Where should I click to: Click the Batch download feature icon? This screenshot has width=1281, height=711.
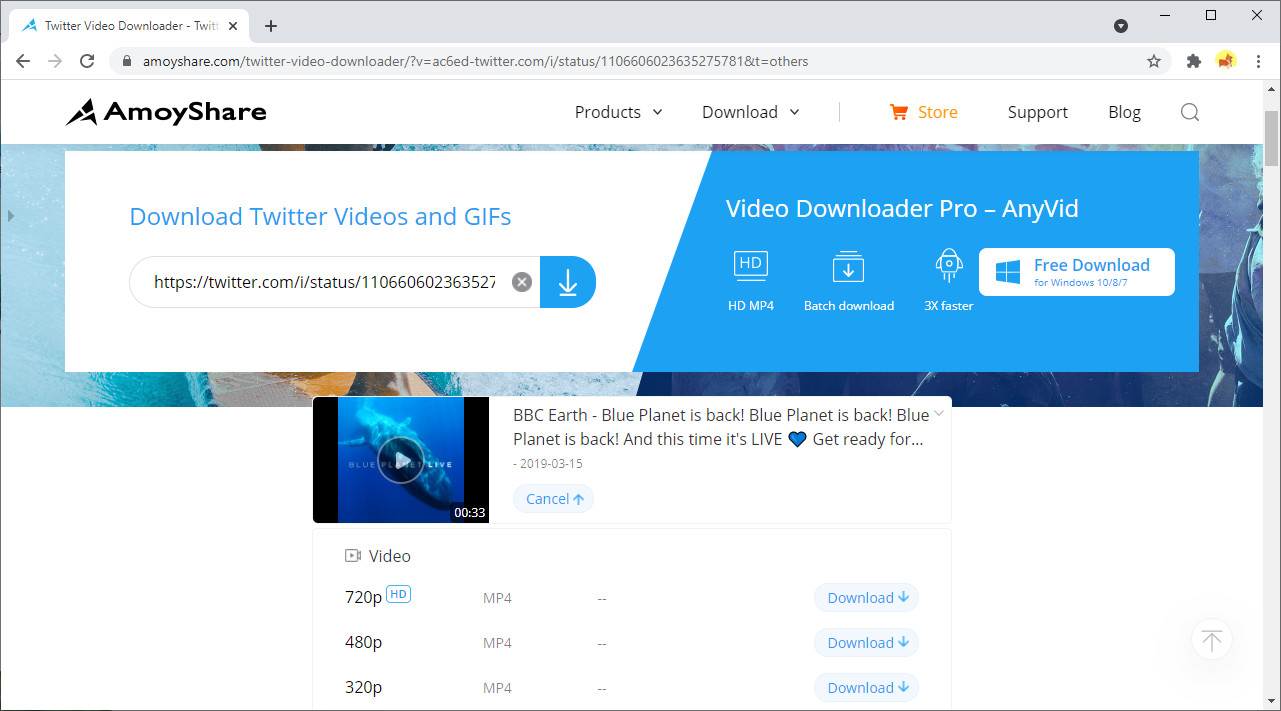point(848,267)
